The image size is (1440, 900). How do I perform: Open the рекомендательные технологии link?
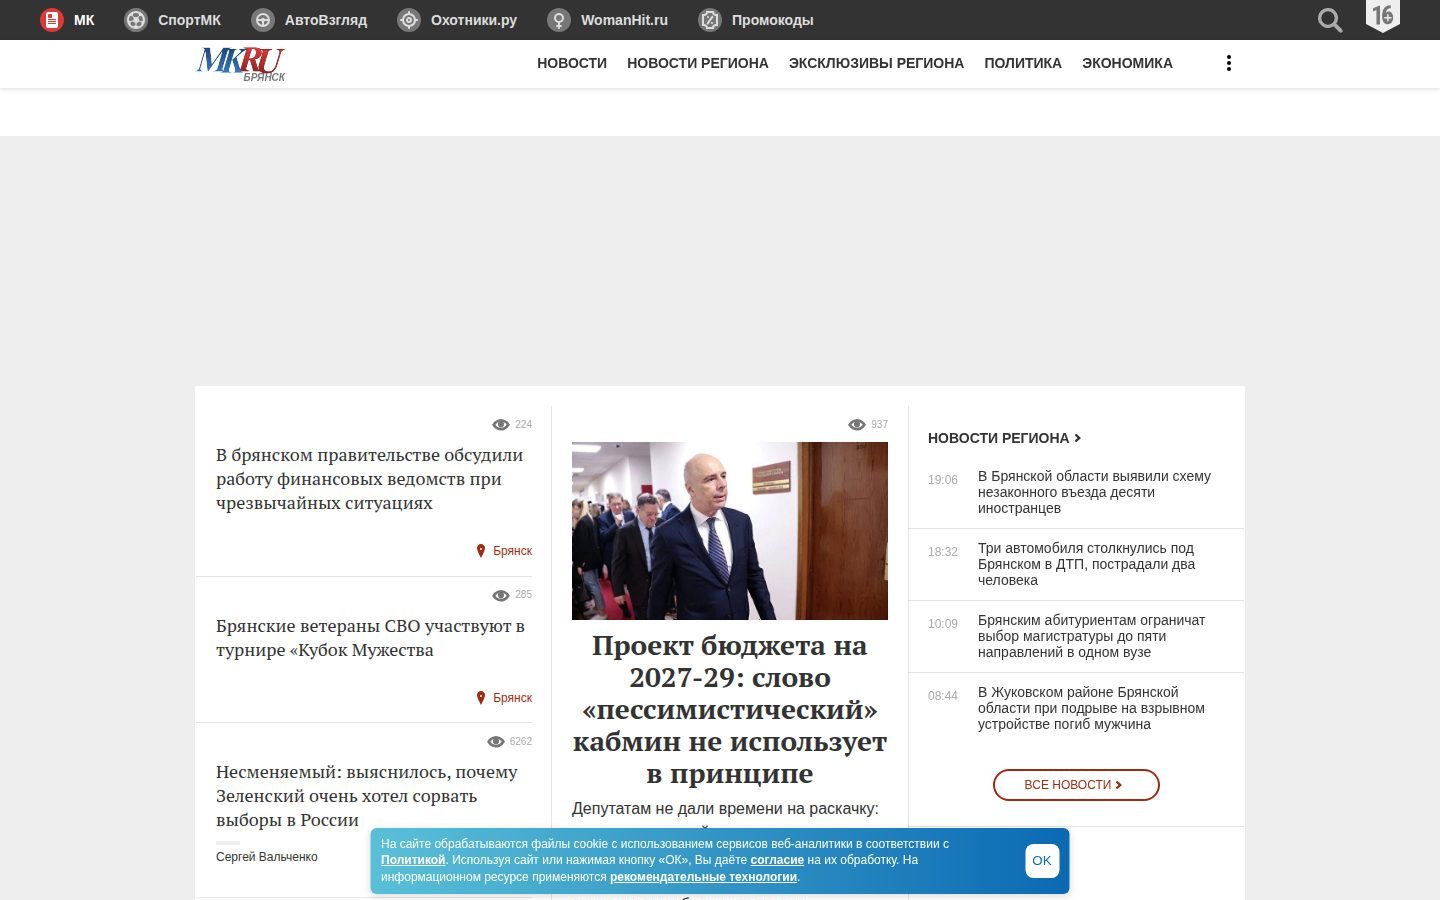pos(703,877)
